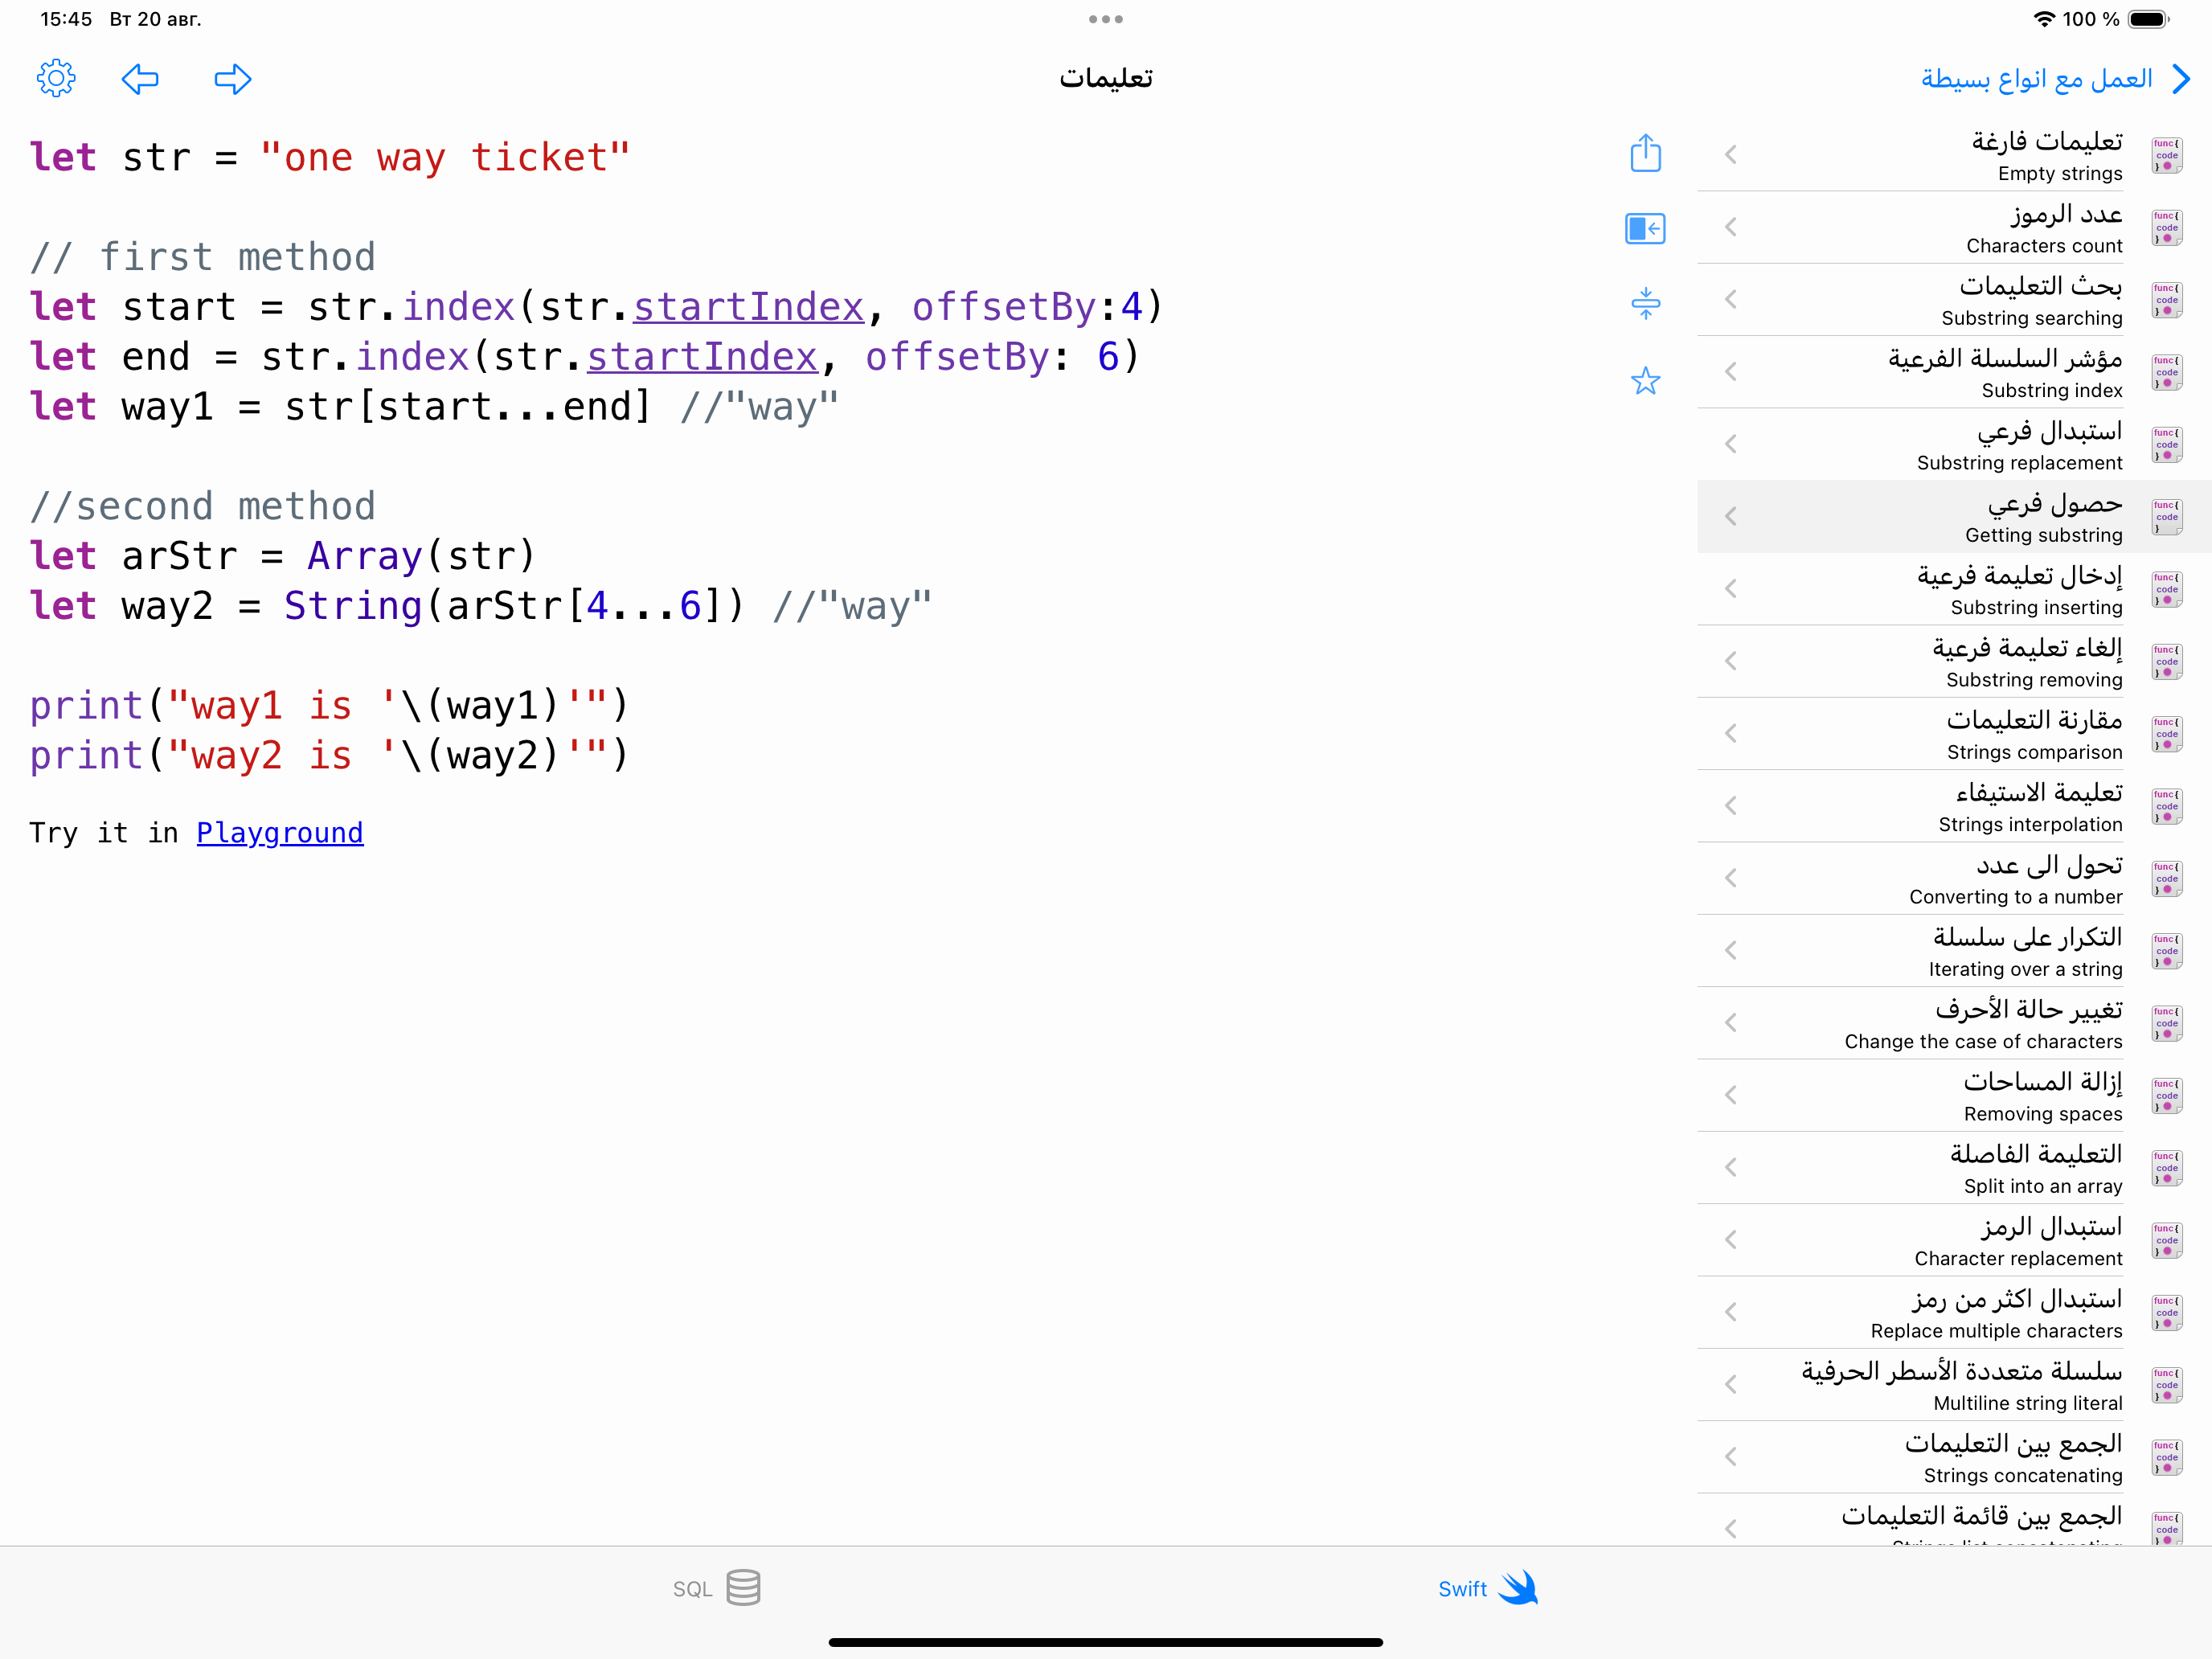Open the Empty strings item
This screenshot has height=1659, width=2212.
coord(1954,155)
